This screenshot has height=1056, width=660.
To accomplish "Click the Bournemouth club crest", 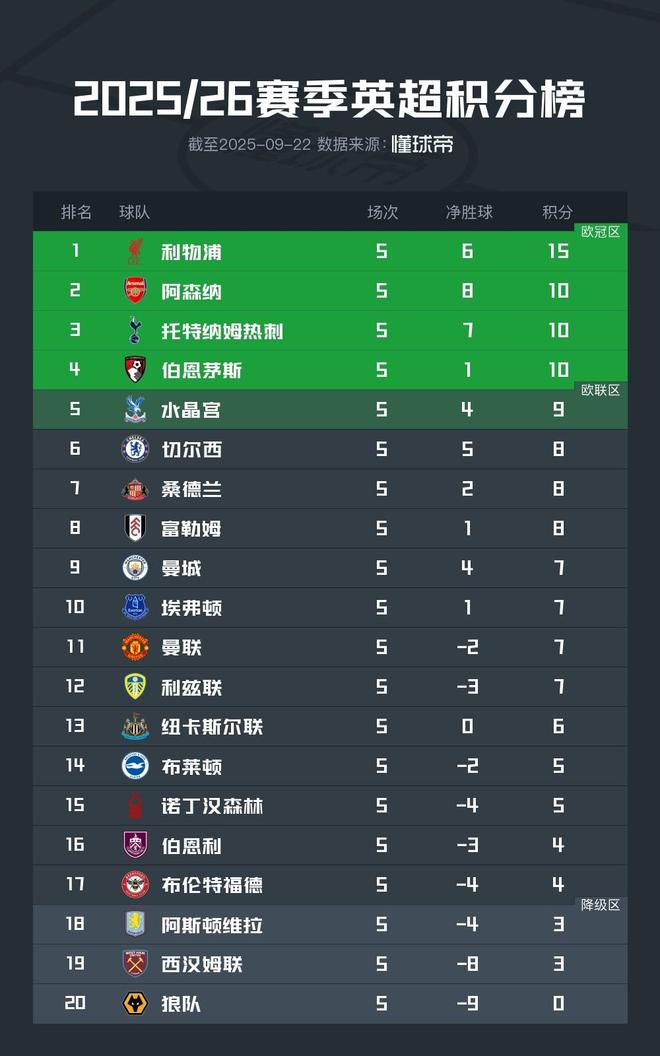I will pos(134,370).
